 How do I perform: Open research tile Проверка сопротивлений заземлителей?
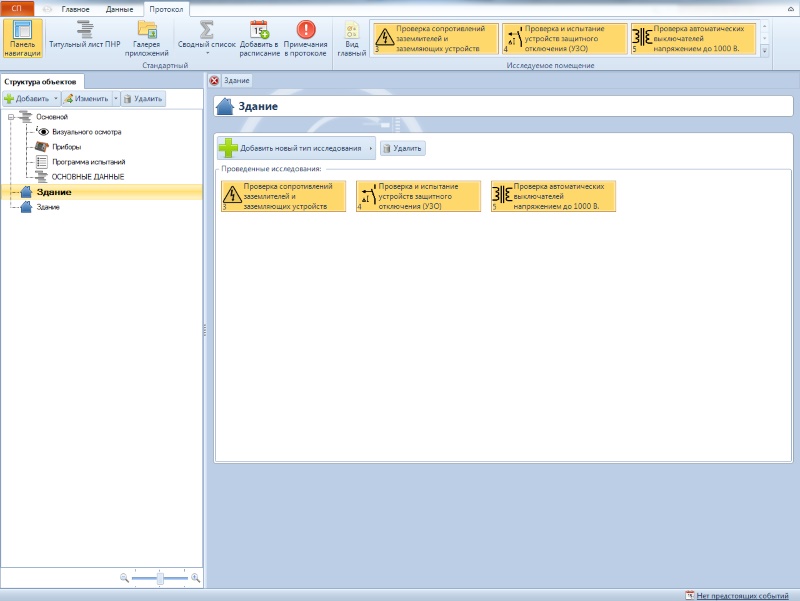click(x=283, y=196)
